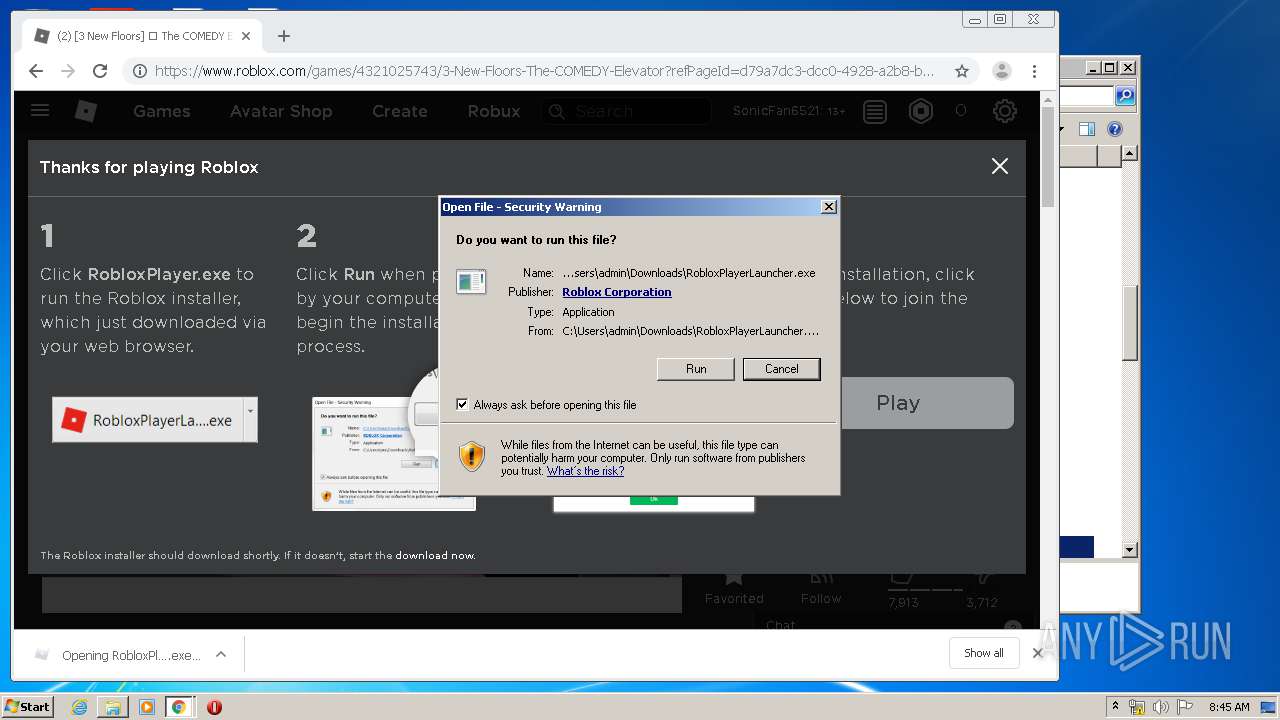
Task: Close the Chrome downloads shelf
Action: pyautogui.click(x=1037, y=653)
